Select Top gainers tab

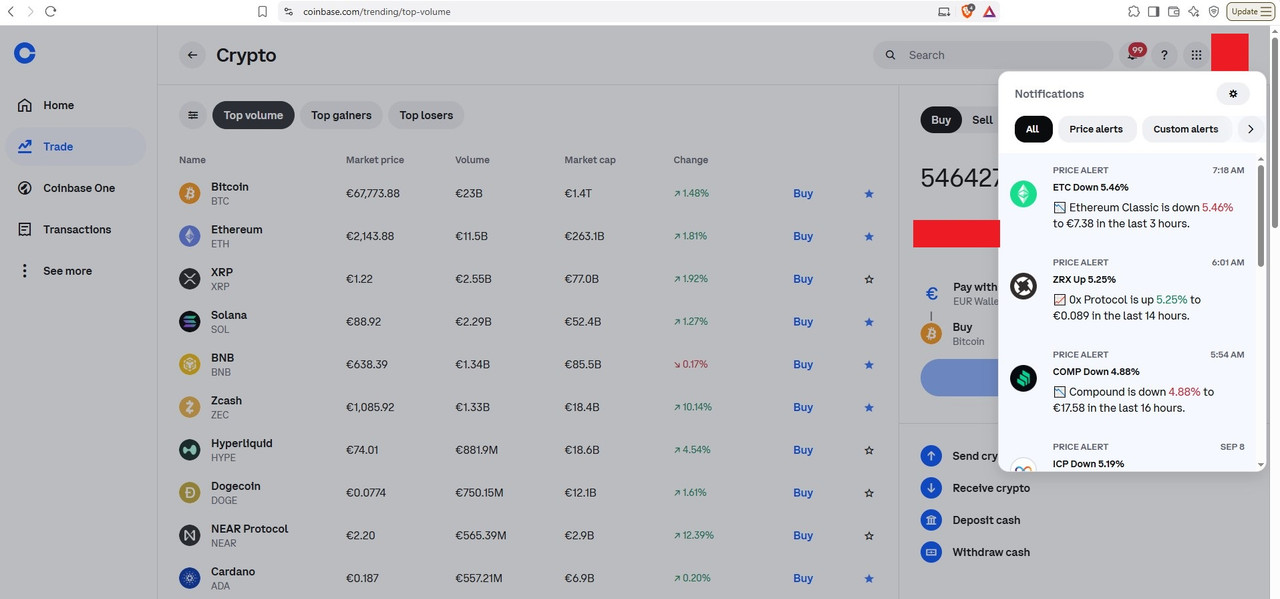tap(341, 115)
